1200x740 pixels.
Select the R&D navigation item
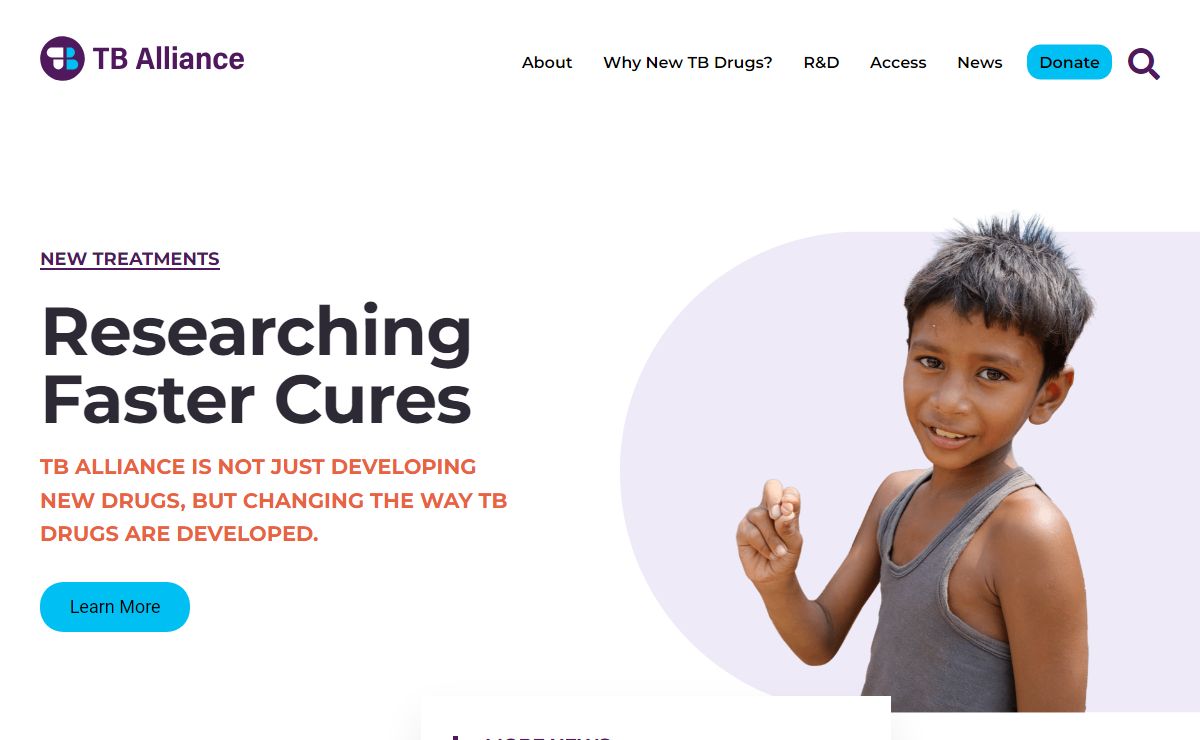pyautogui.click(x=821, y=62)
